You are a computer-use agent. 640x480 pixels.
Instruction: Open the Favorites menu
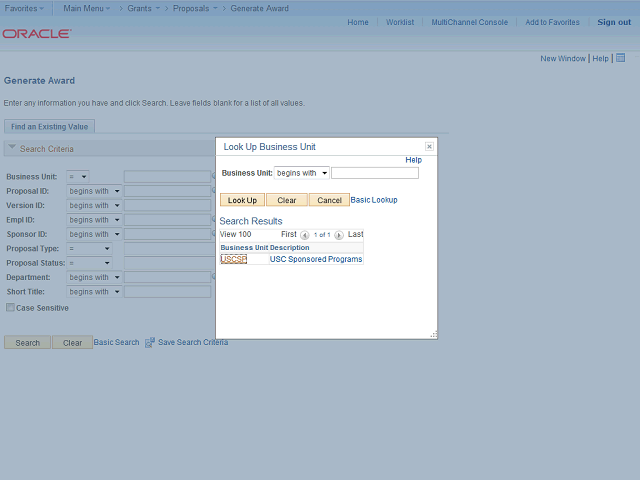[24, 8]
